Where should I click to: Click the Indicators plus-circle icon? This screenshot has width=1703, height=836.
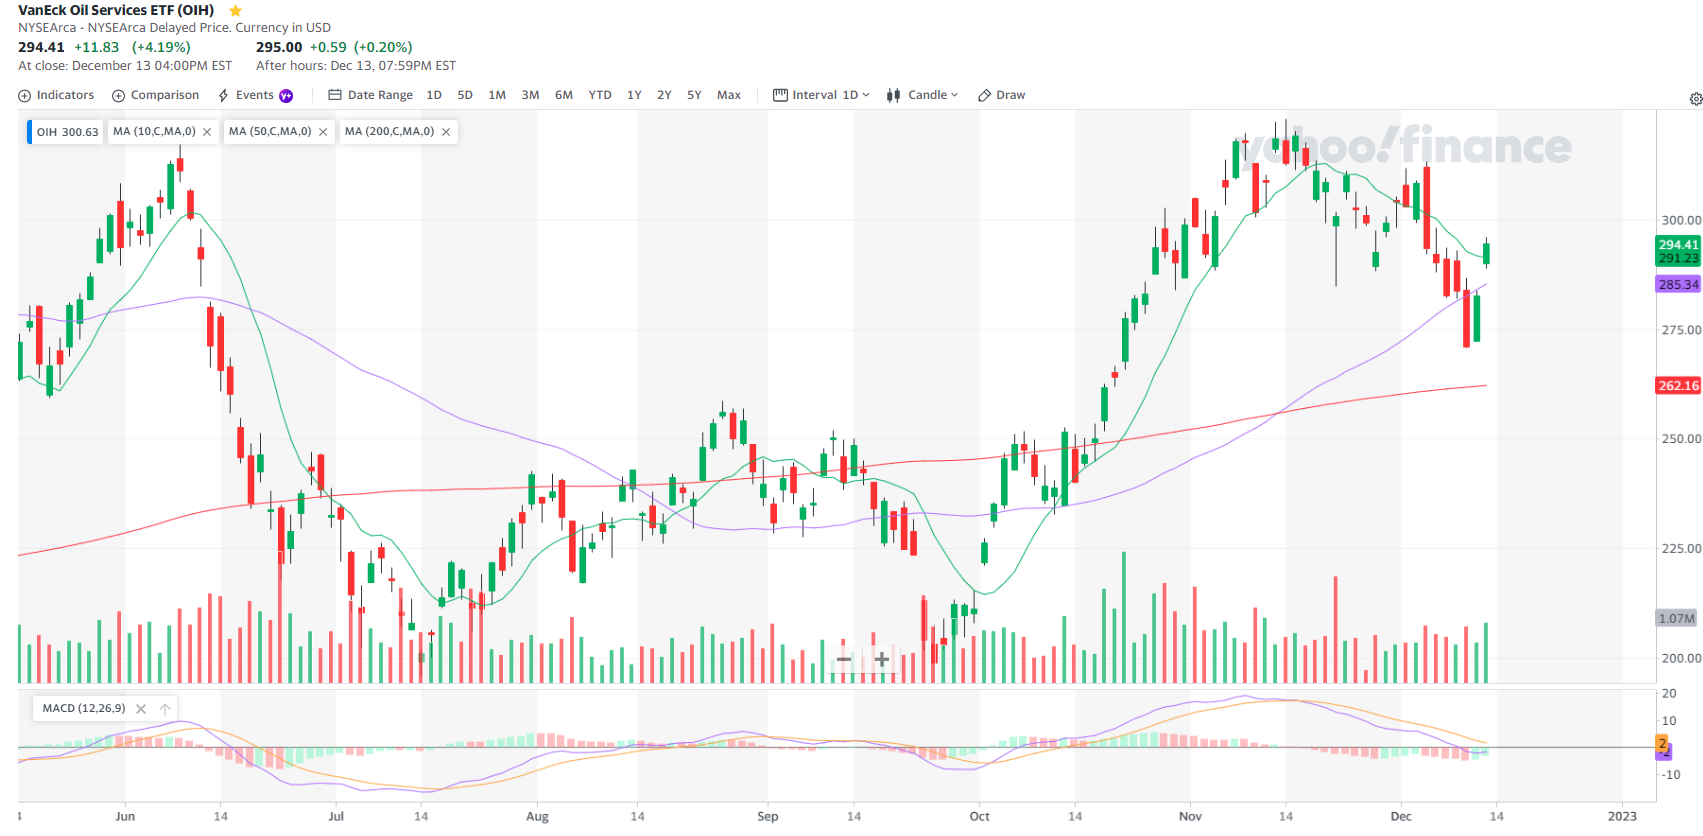coord(24,96)
